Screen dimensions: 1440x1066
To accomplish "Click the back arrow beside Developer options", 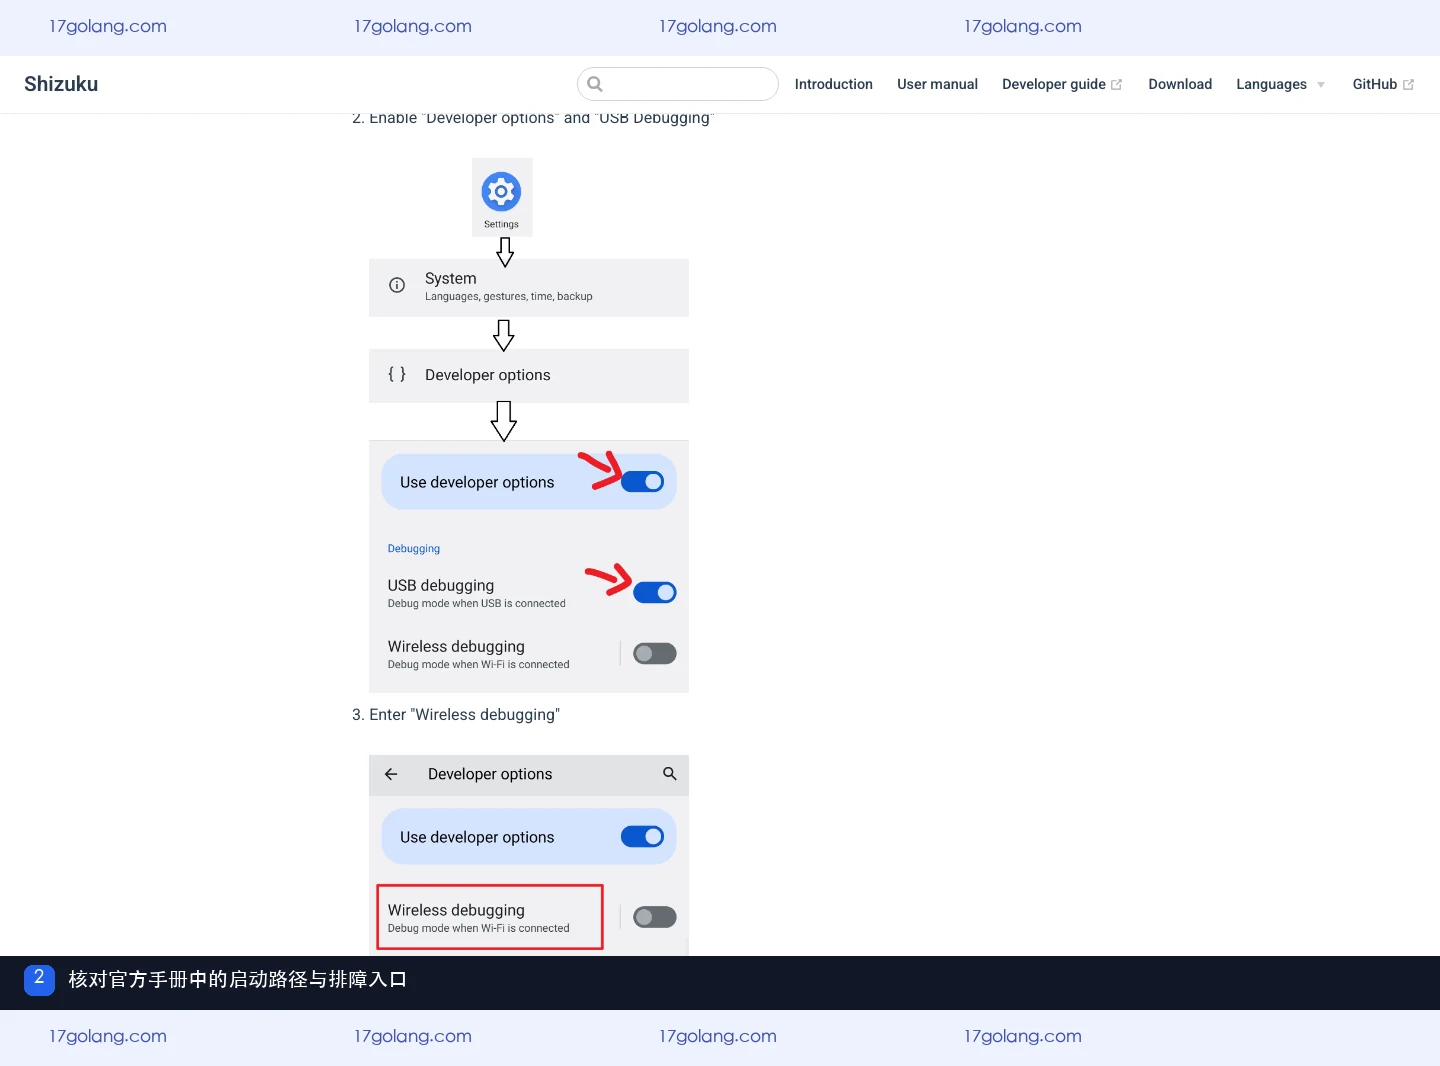I will (391, 774).
